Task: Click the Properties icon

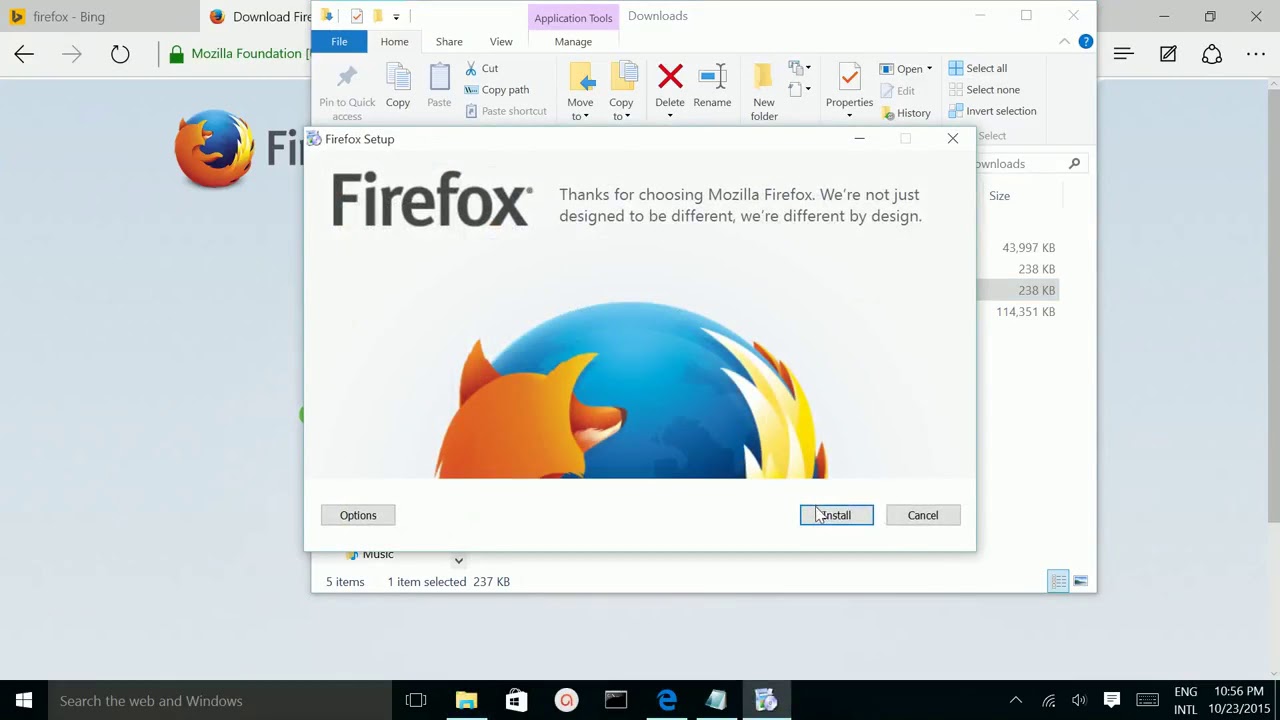Action: [849, 78]
